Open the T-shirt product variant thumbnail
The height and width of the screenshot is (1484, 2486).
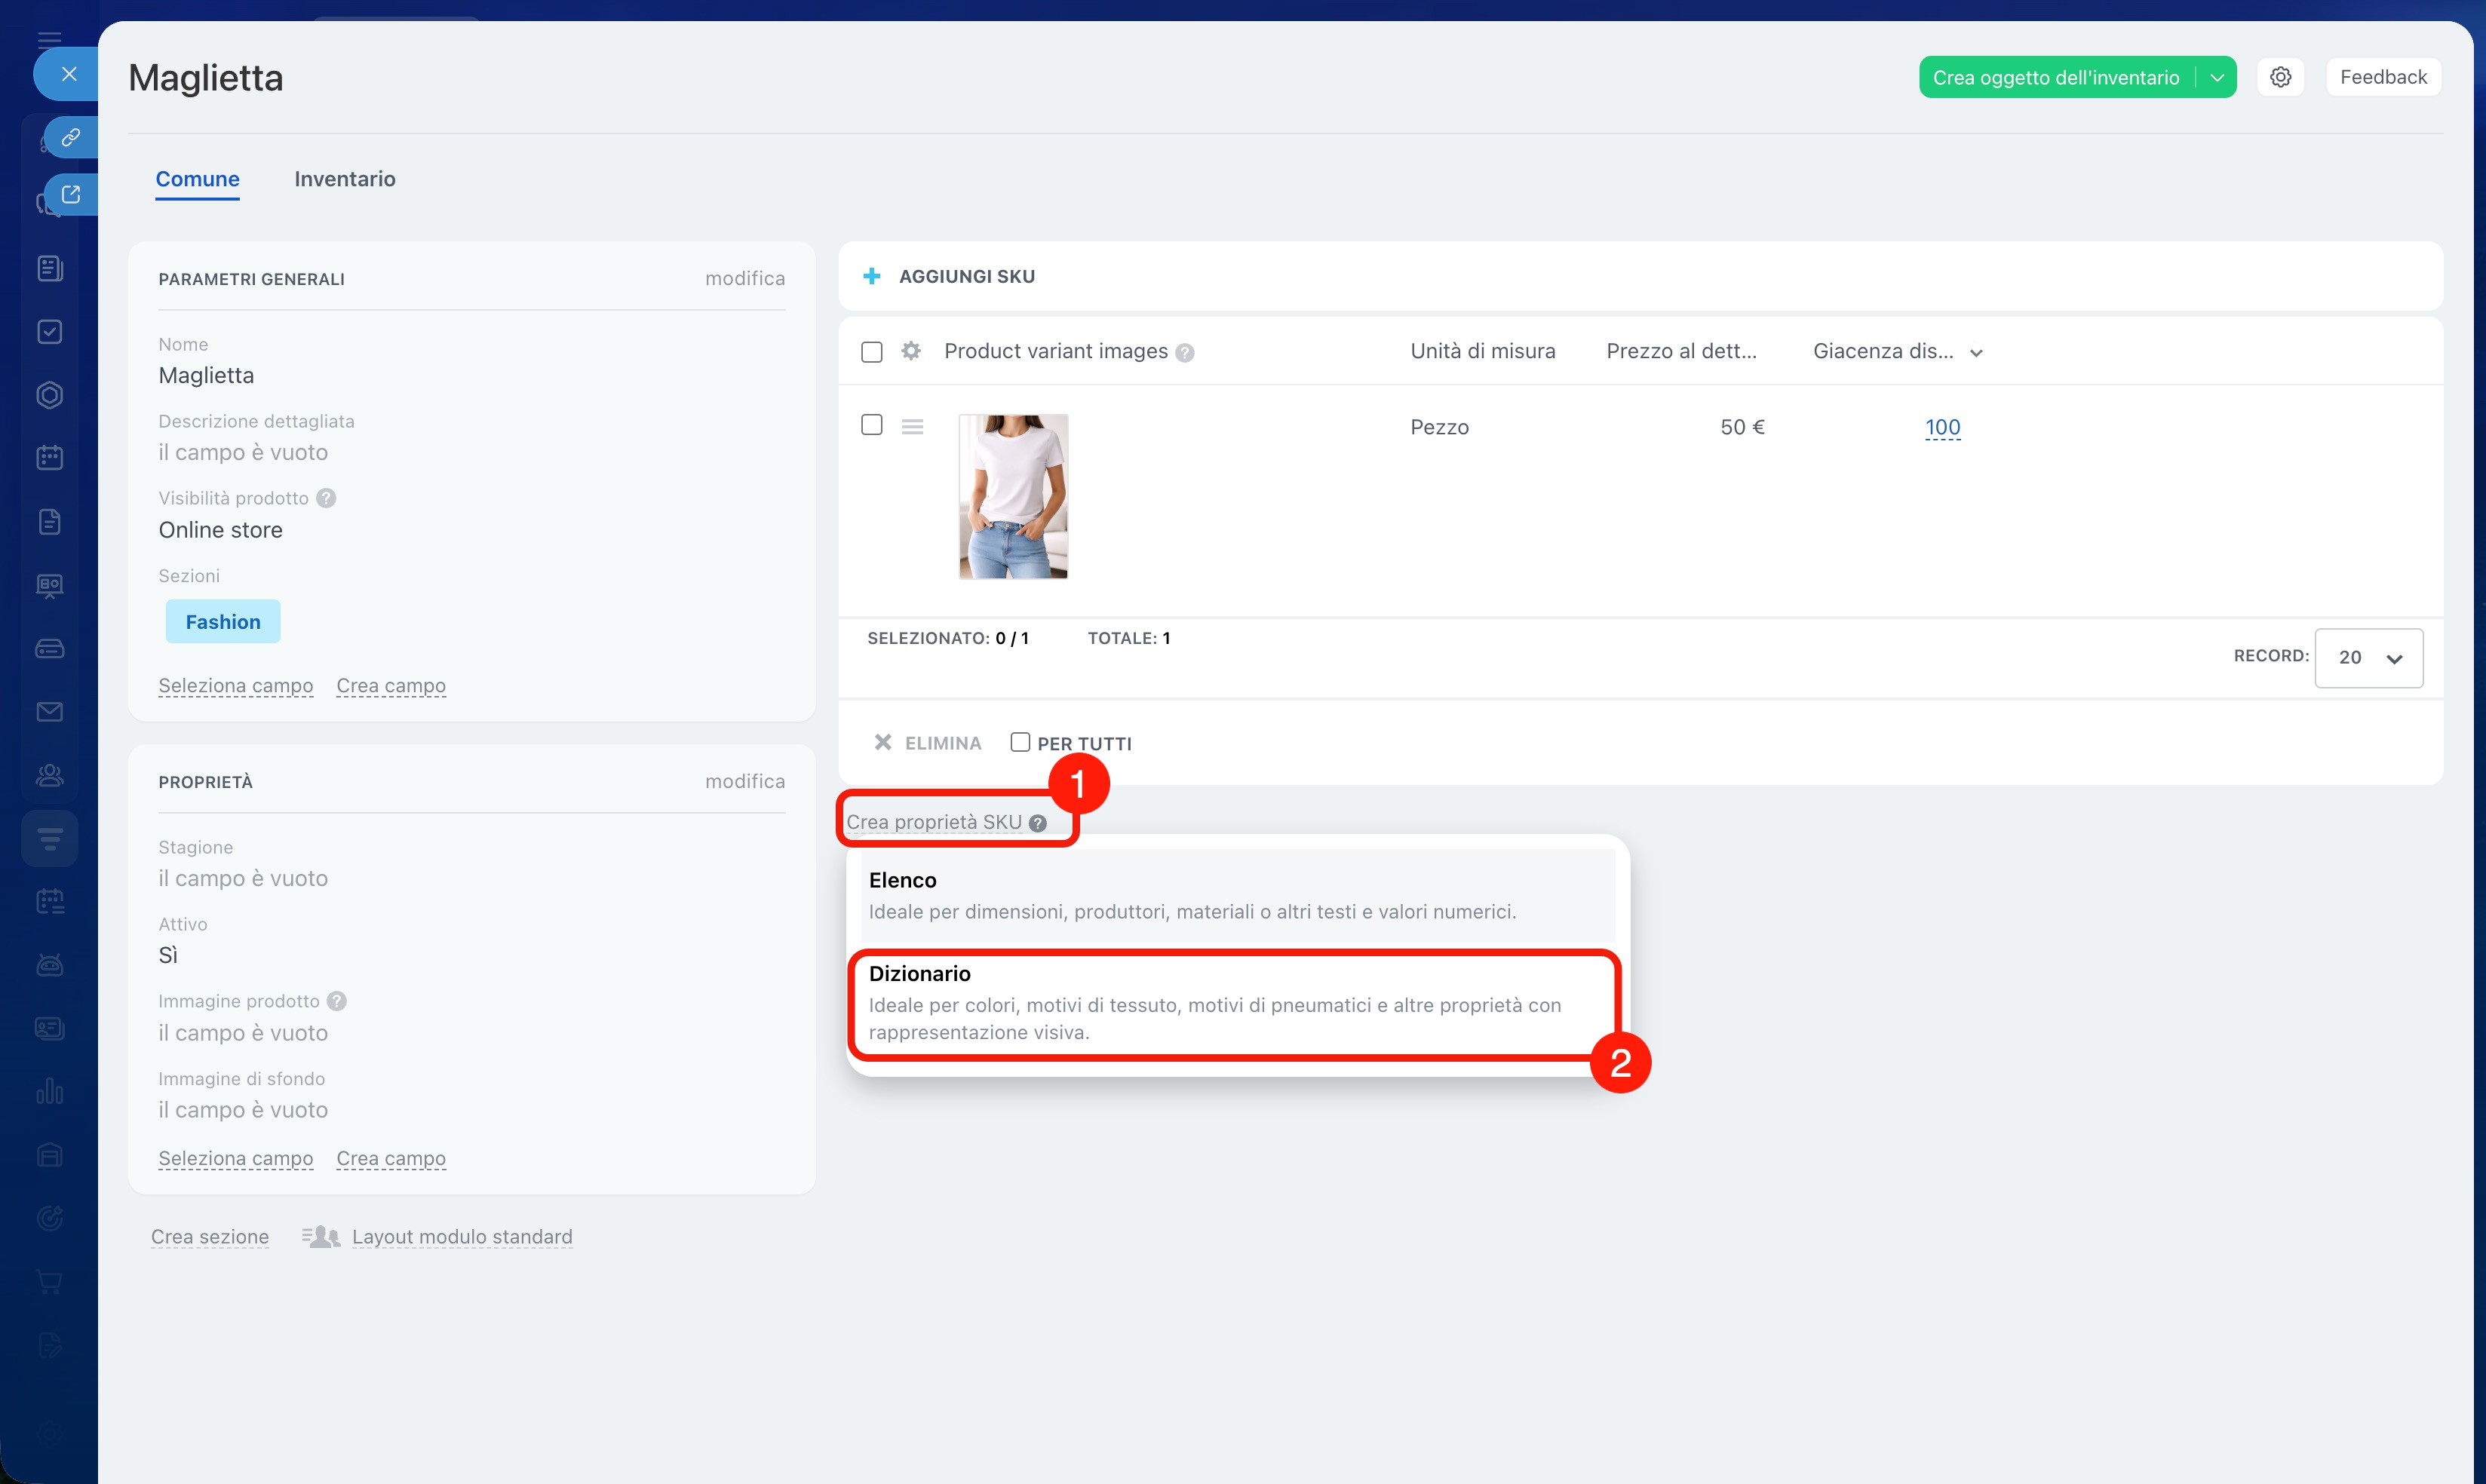coord(1013,496)
